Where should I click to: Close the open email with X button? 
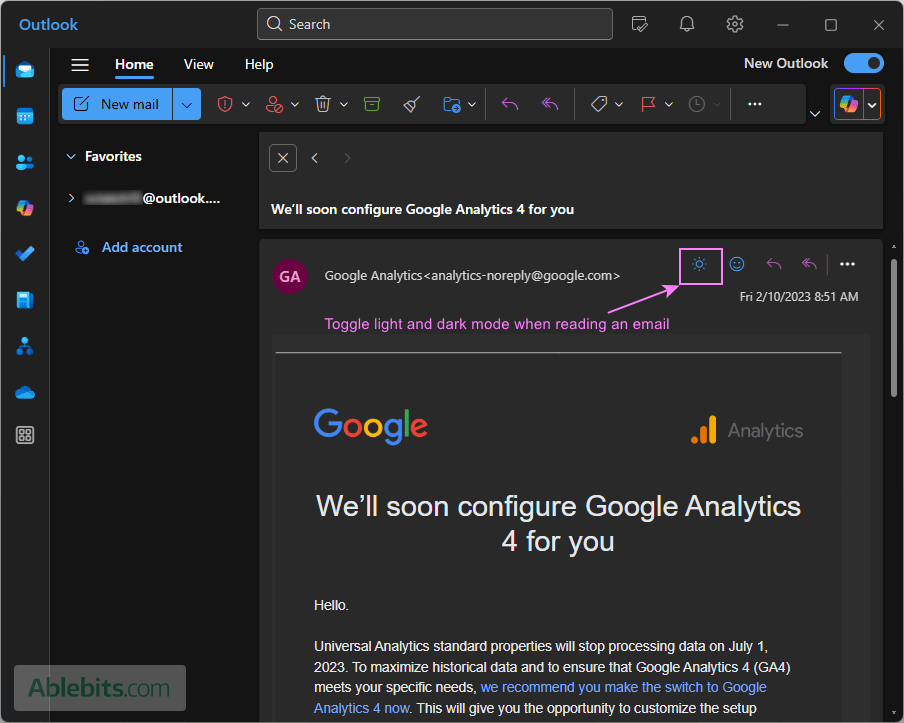pyautogui.click(x=283, y=158)
